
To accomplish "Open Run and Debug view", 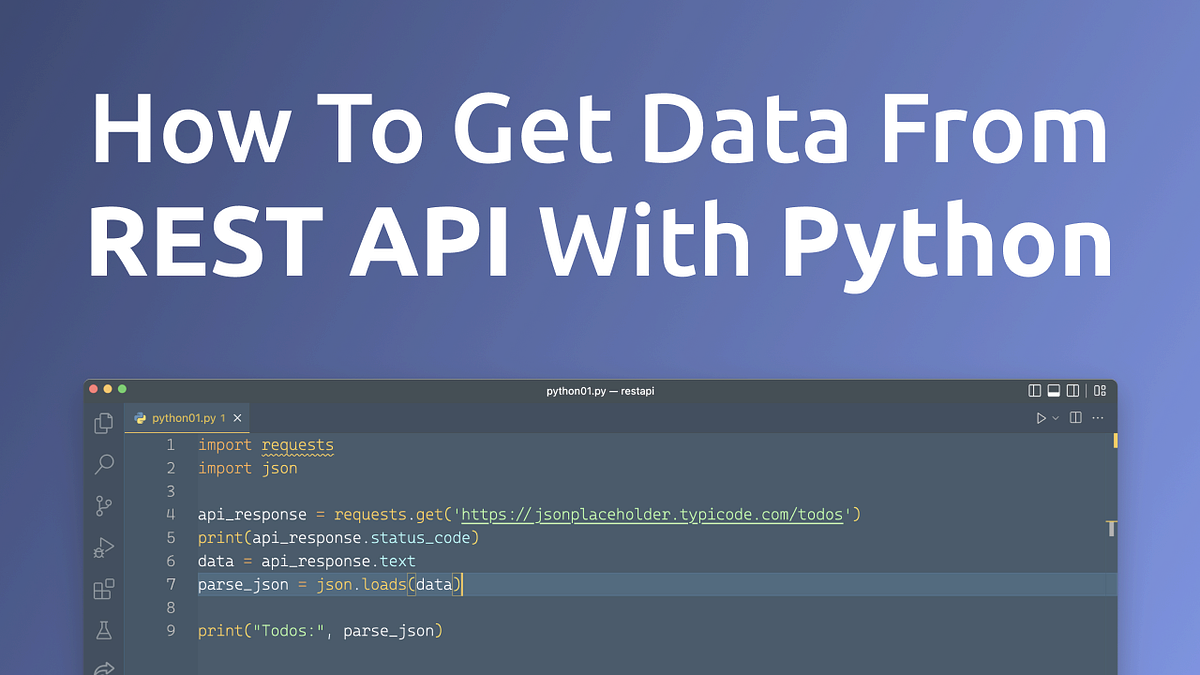I will coord(103,547).
